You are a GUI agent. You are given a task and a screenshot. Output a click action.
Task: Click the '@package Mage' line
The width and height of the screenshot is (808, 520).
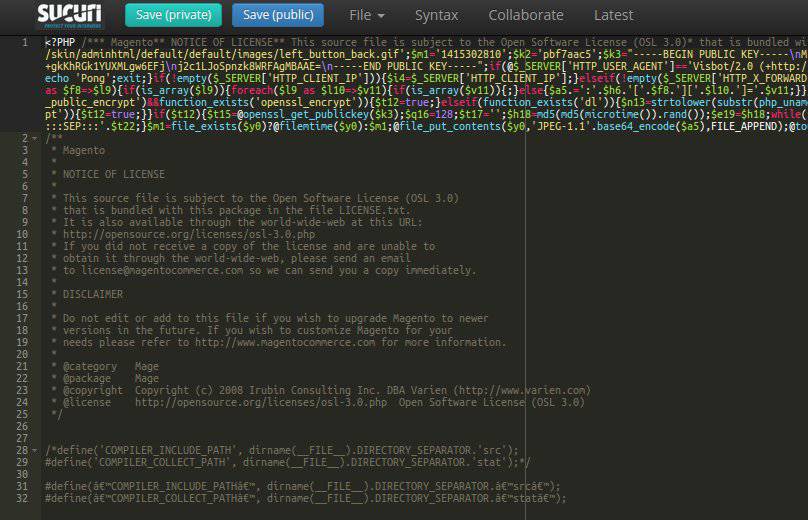coord(105,378)
